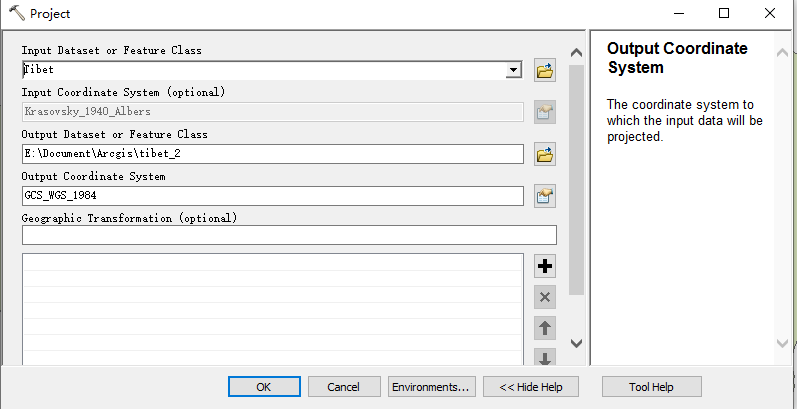
Task: Click the Output Dataset path field
Action: click(272, 154)
